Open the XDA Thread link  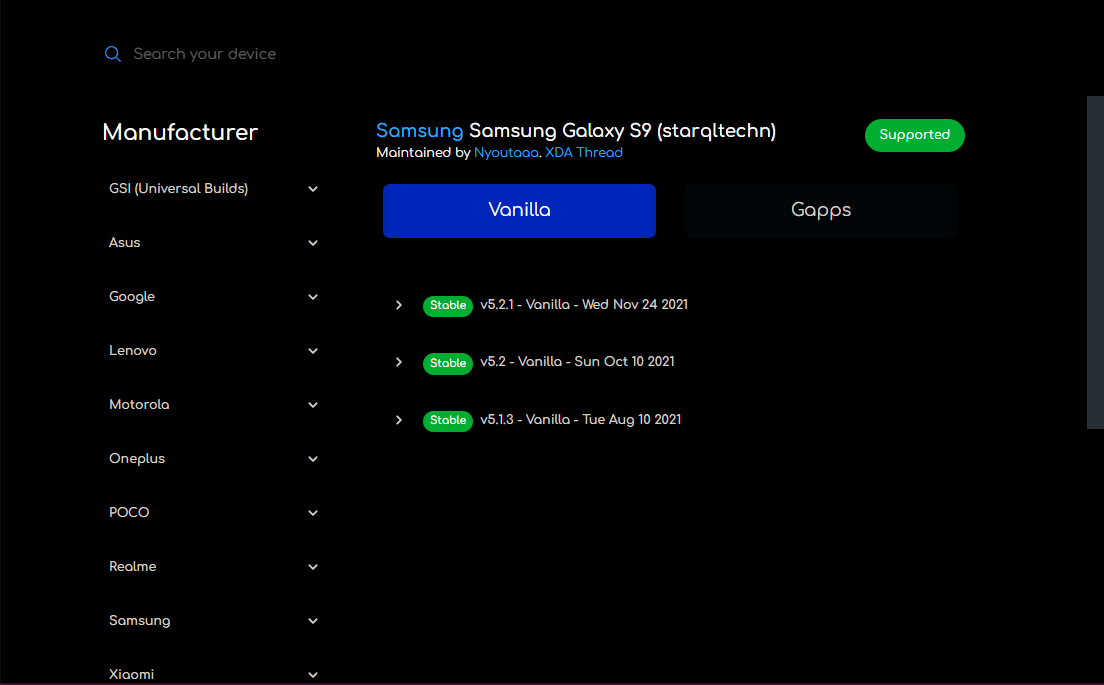click(x=584, y=153)
